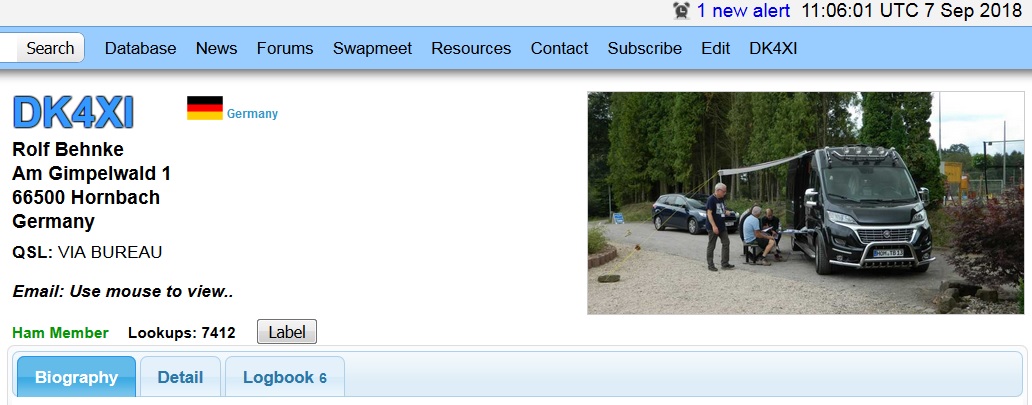Click the alarm clock alert icon

(681, 11)
